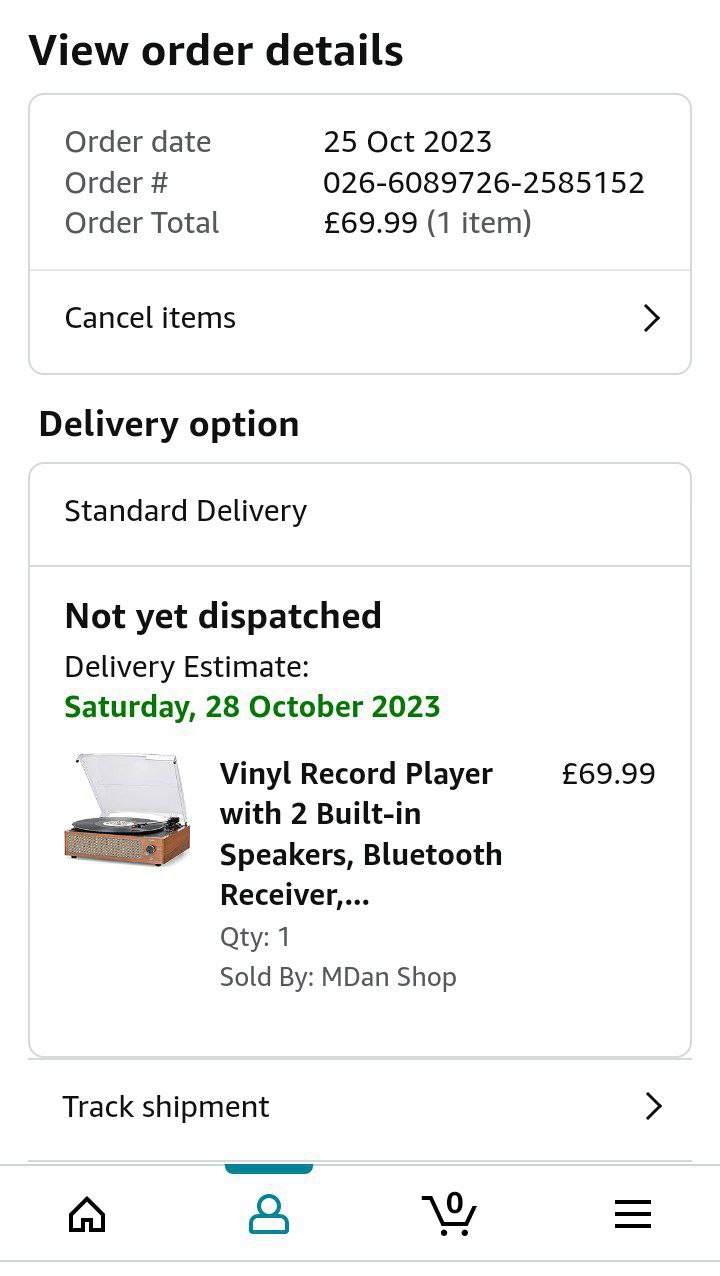Tap the order number 026-6089726-2585152

[484, 183]
